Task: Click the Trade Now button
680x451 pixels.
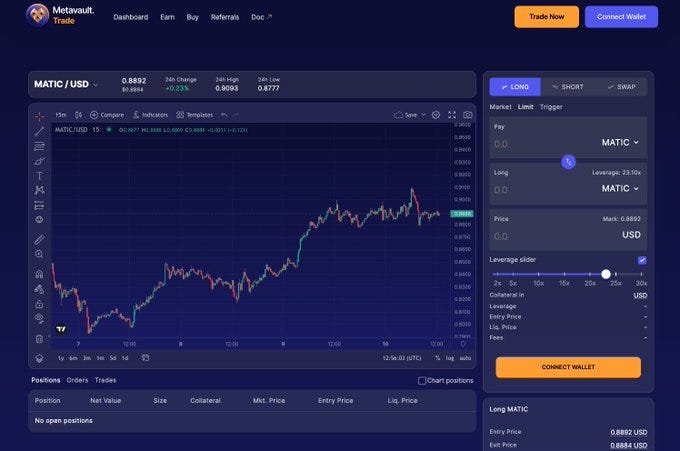Action: 546,16
